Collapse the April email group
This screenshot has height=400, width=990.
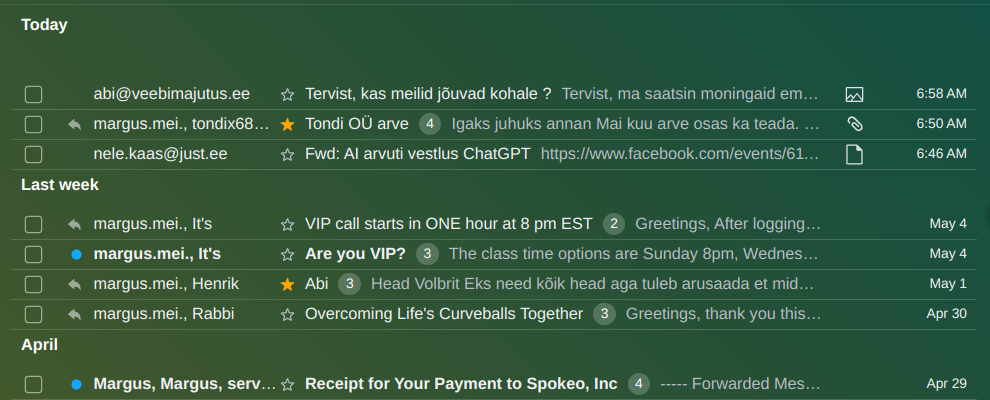(x=40, y=345)
